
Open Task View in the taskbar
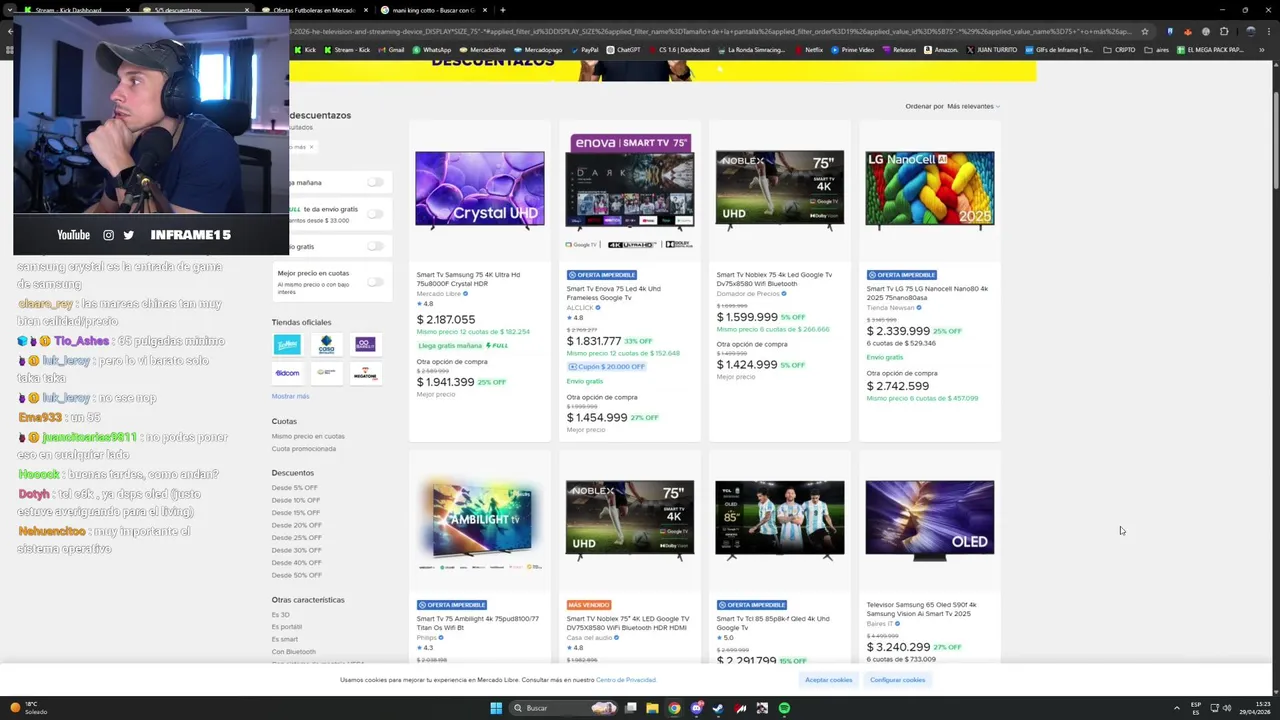click(630, 708)
